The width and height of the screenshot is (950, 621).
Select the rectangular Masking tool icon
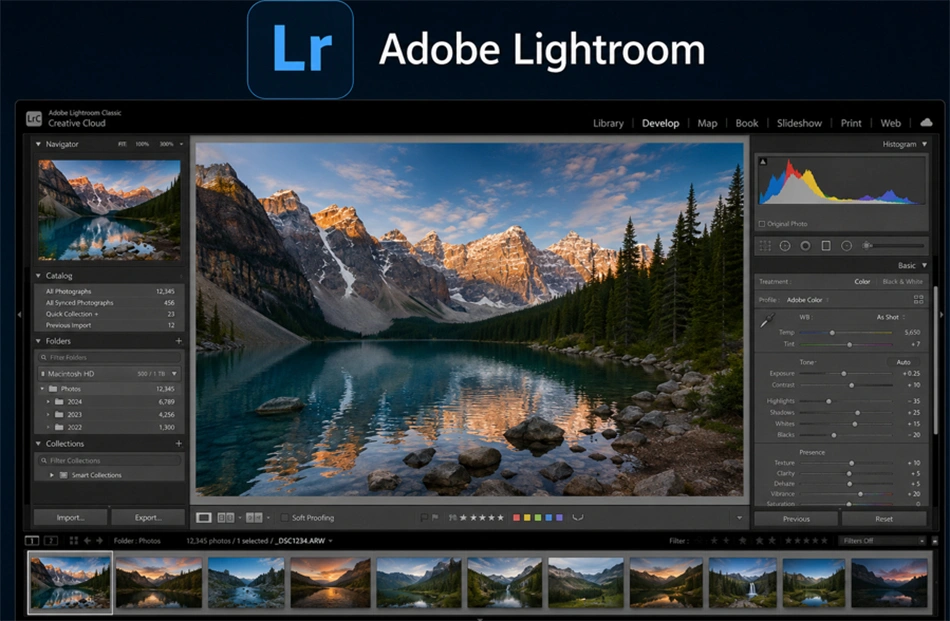(x=826, y=246)
